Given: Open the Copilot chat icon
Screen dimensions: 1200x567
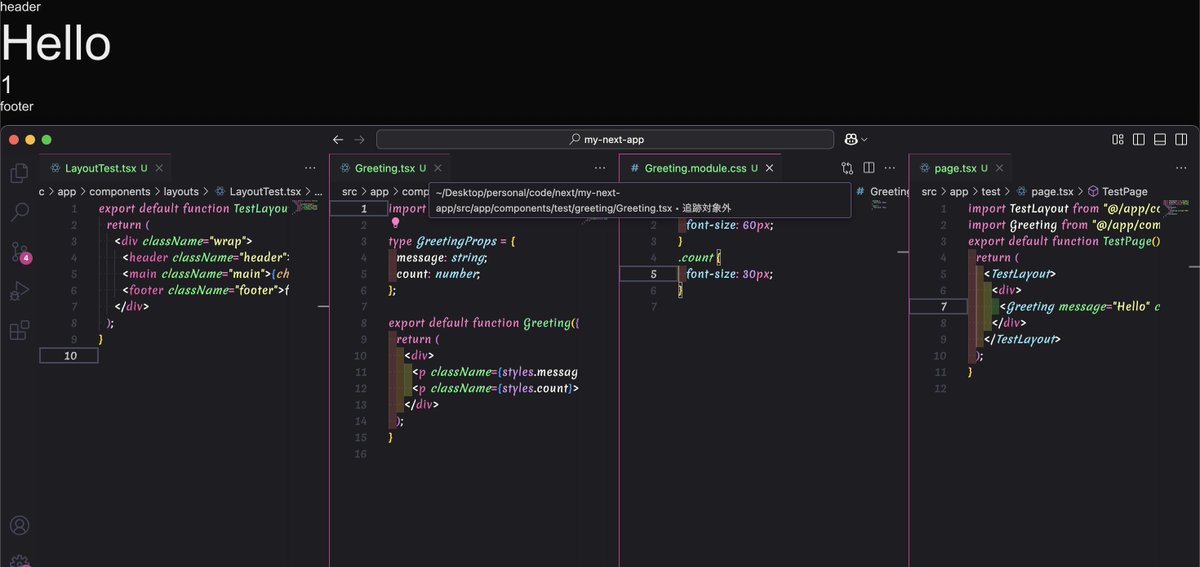Looking at the screenshot, I should pyautogui.click(x=850, y=140).
